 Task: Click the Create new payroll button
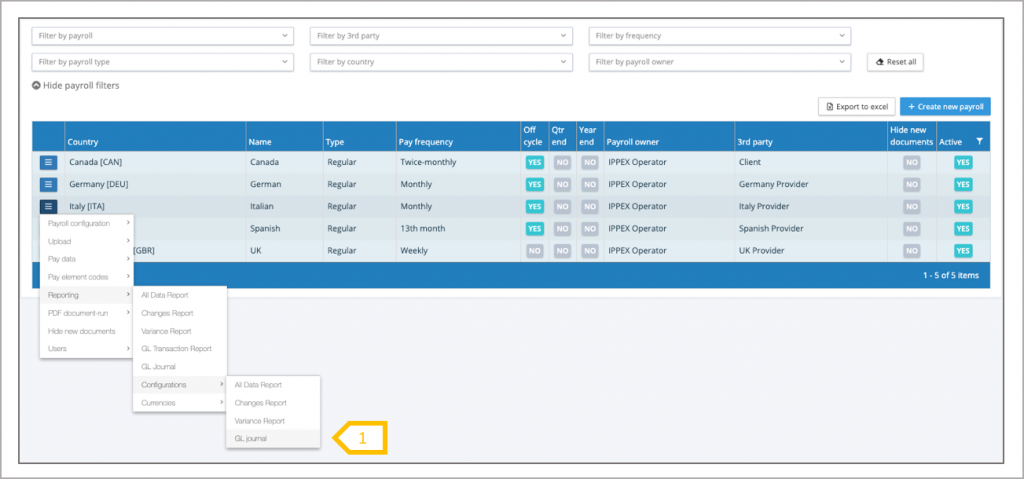point(945,106)
